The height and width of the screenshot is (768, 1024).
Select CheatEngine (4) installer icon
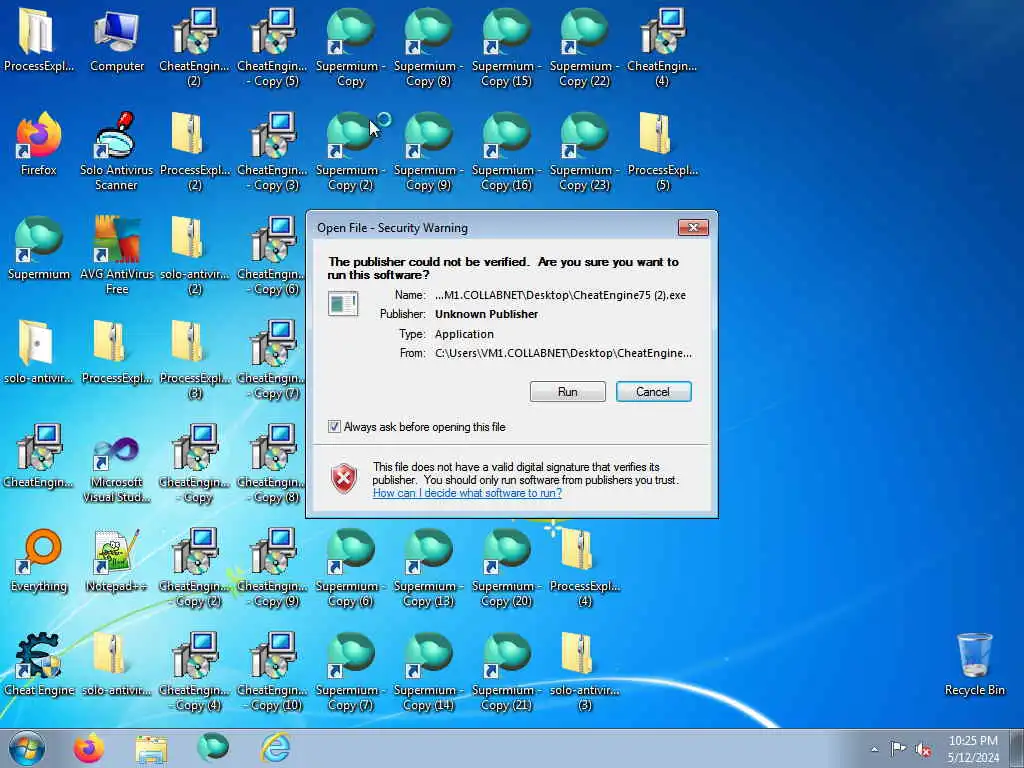662,47
